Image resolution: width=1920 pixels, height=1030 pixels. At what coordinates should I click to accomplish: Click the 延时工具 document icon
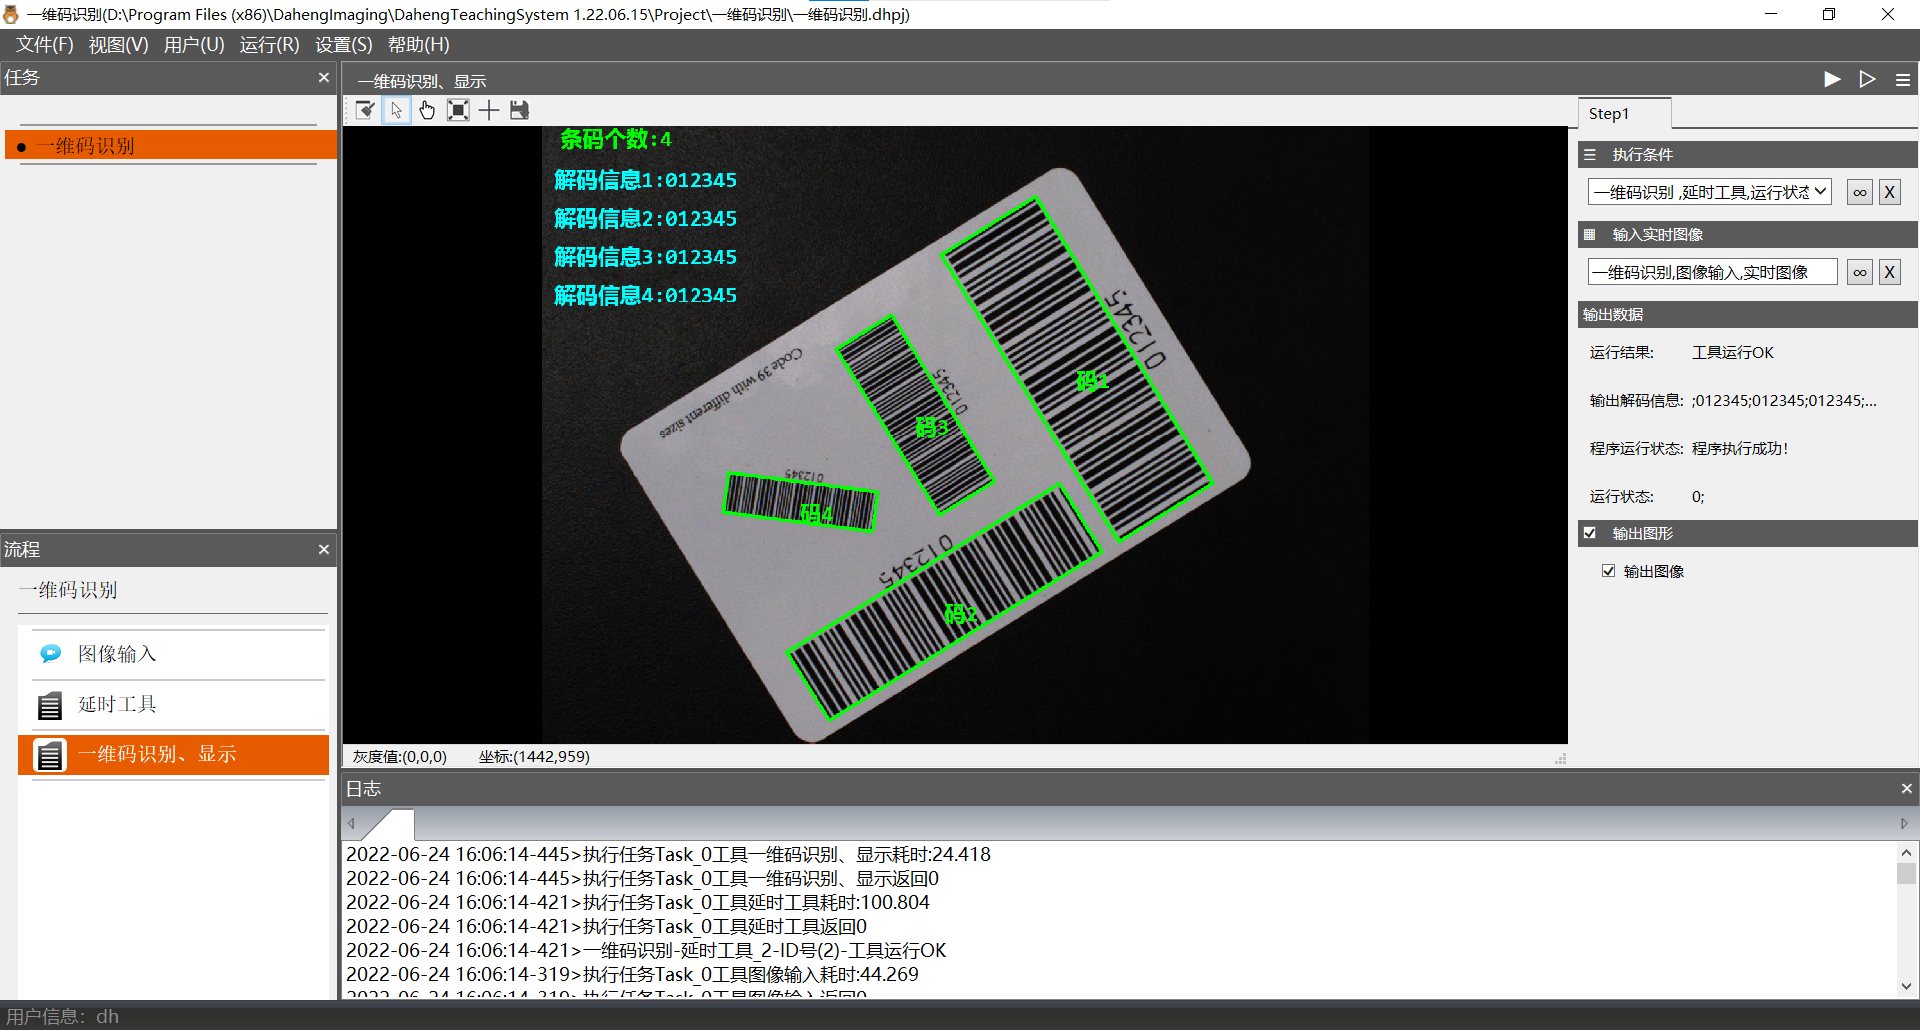50,705
